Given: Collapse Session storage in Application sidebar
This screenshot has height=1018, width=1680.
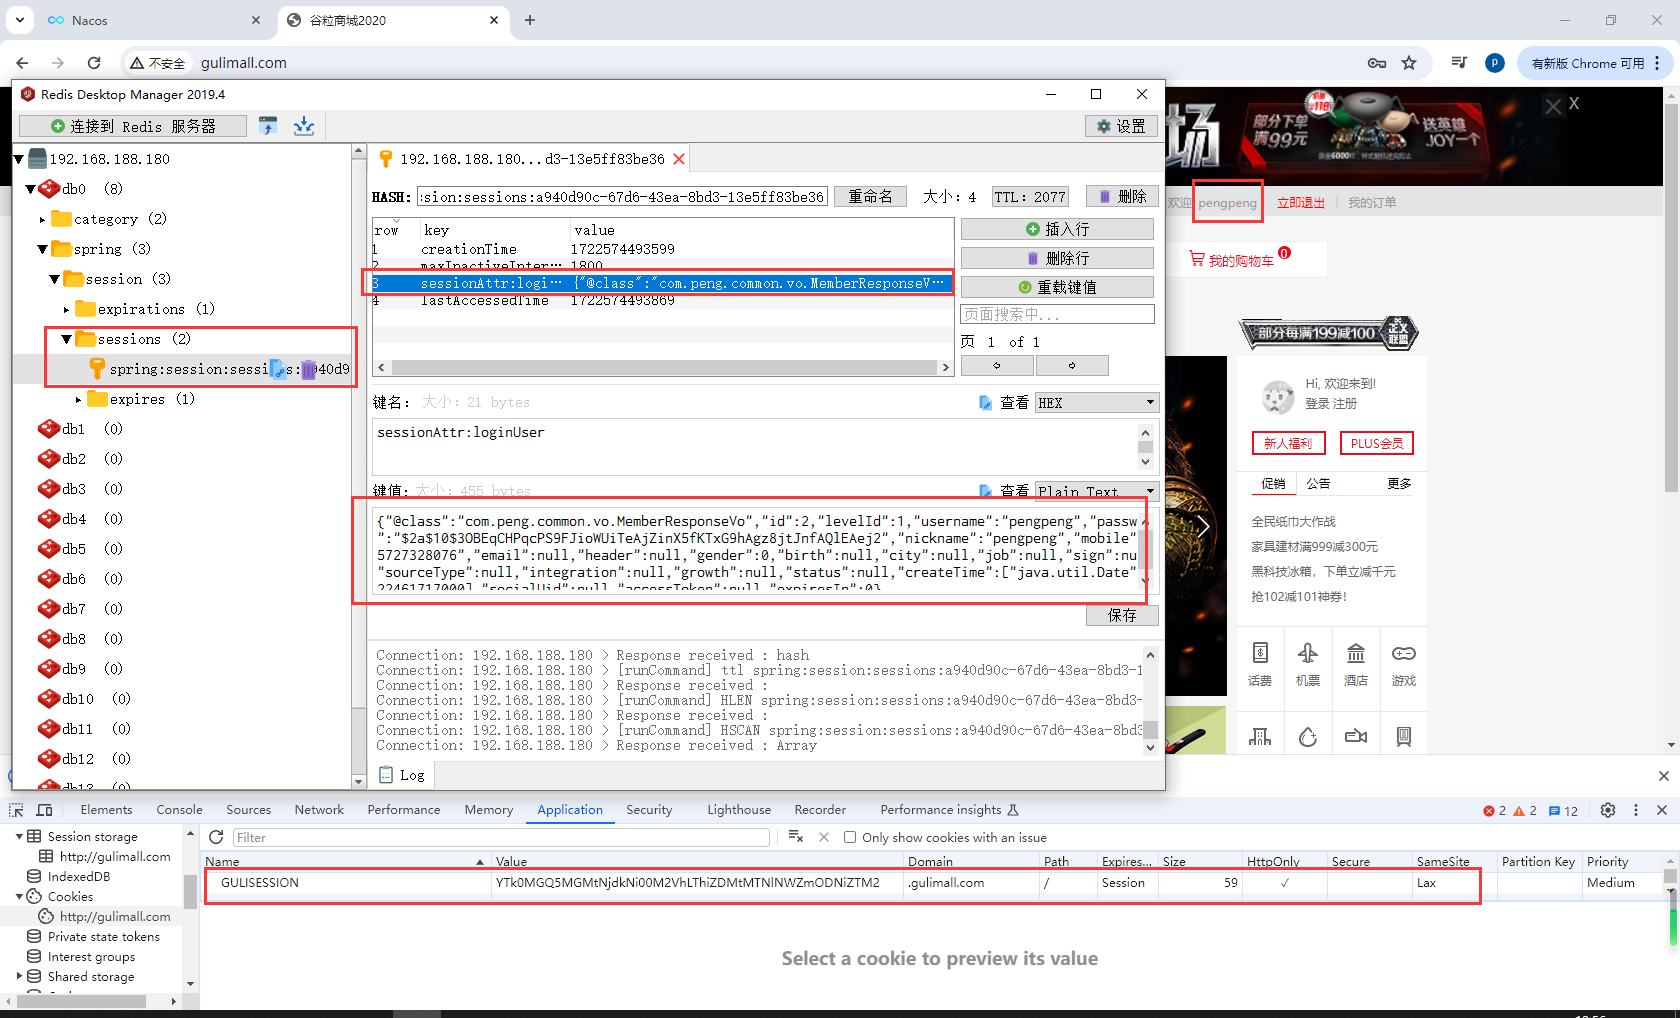Looking at the screenshot, I should click(19, 836).
